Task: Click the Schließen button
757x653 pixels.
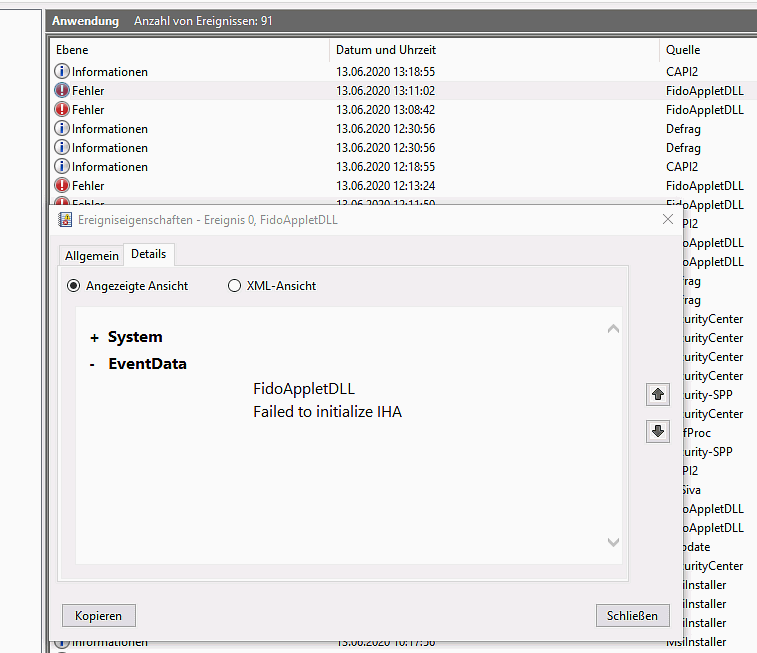Action: 632,616
